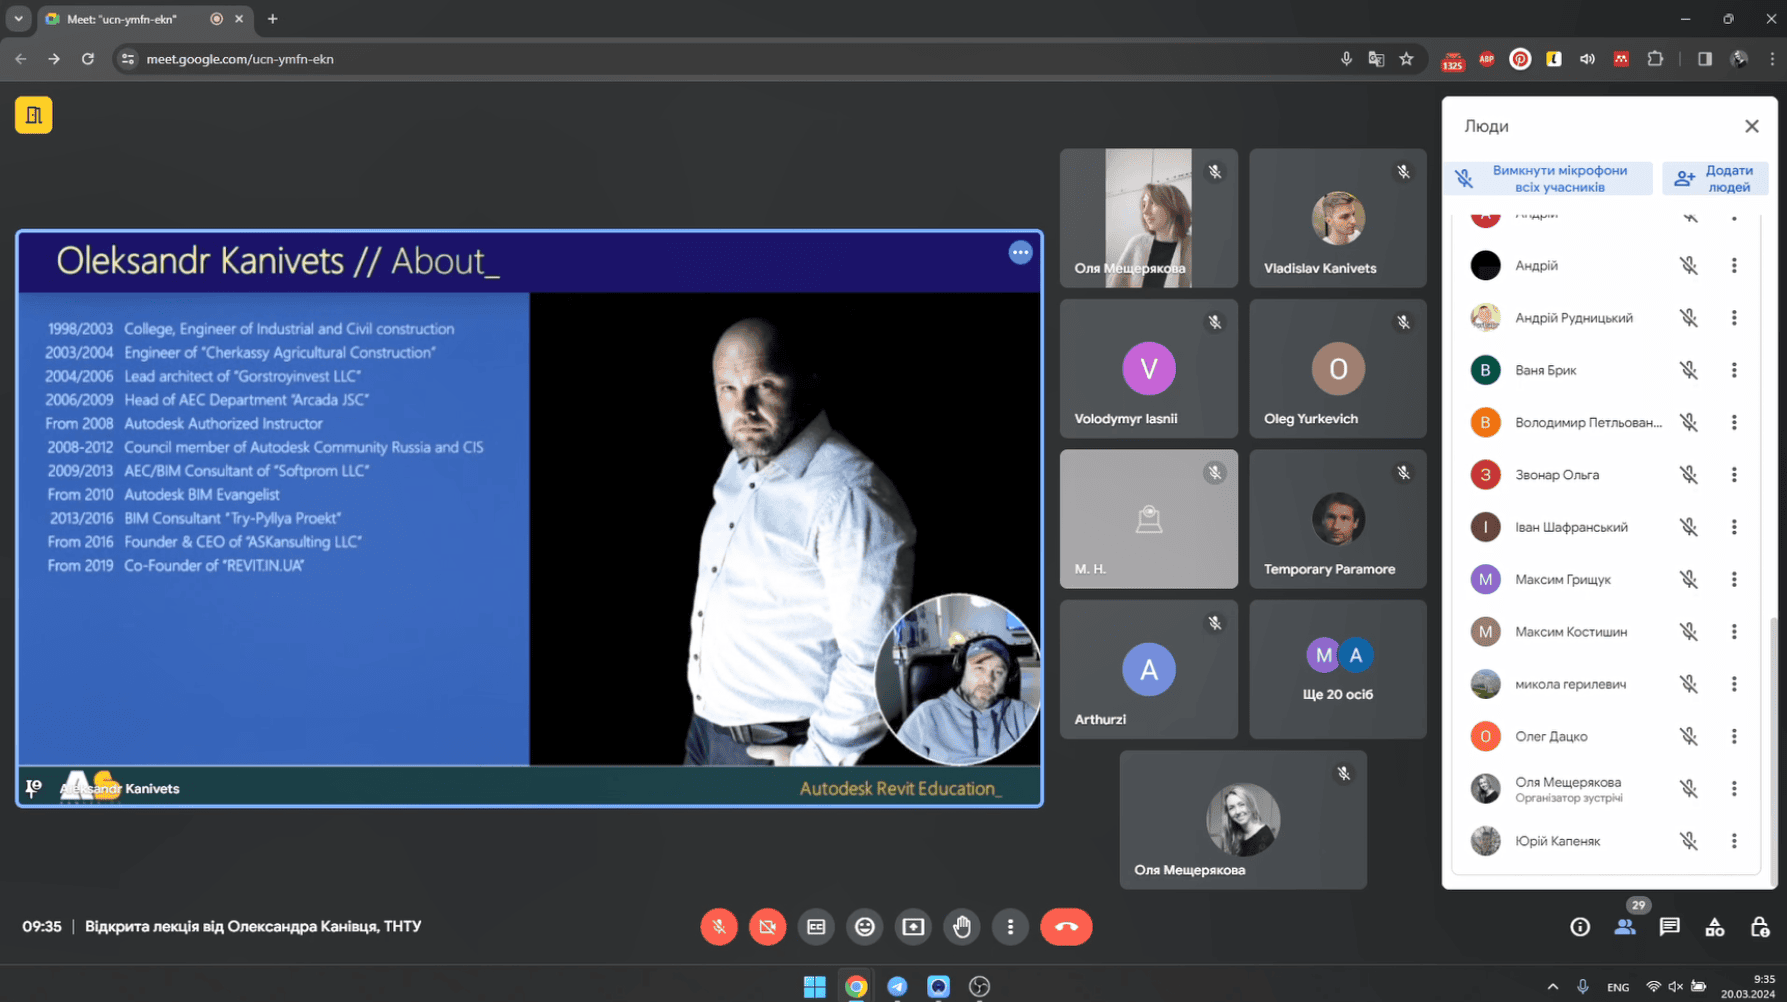This screenshot has height=1002, width=1787.
Task: Mute Ваня Брик's microphone
Action: [x=1689, y=370]
